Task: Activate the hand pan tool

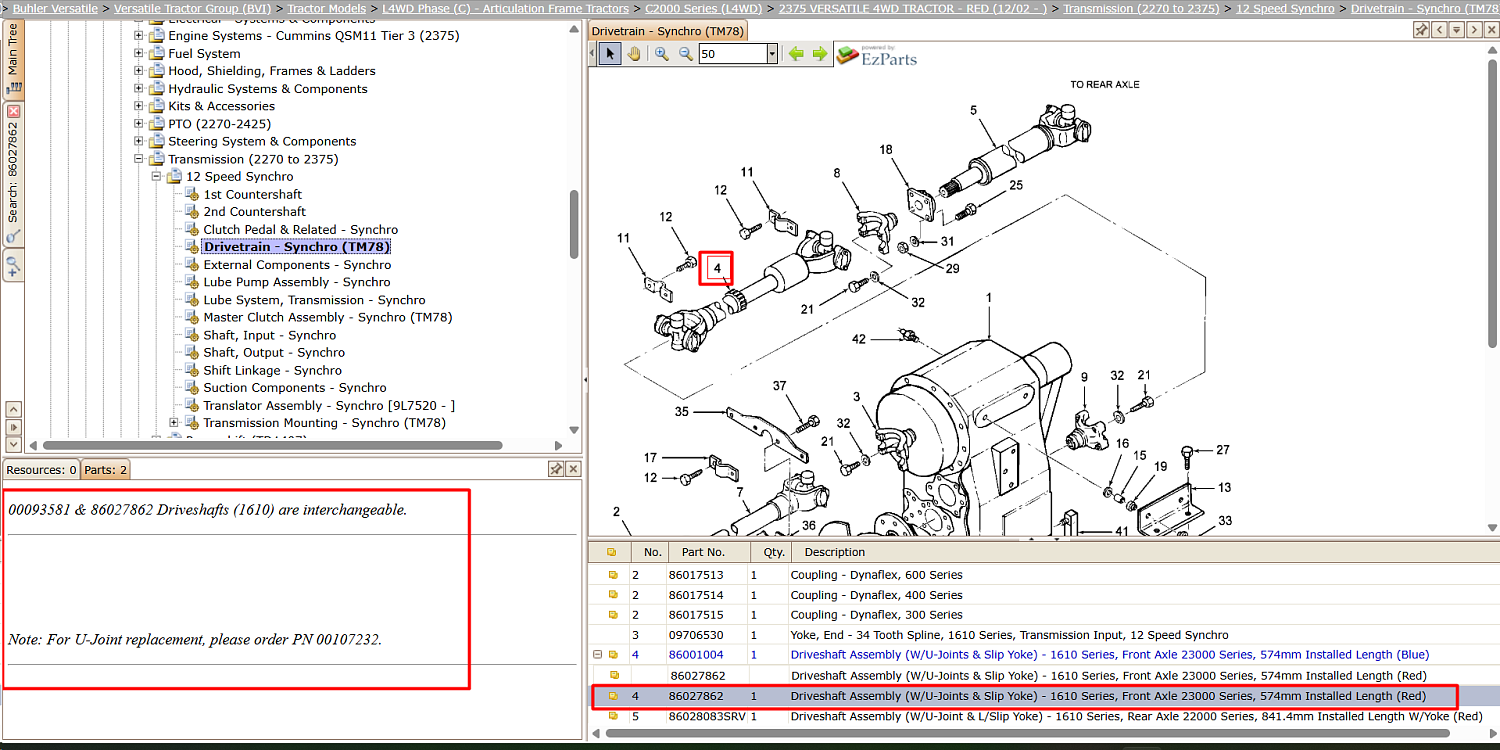Action: [x=634, y=54]
